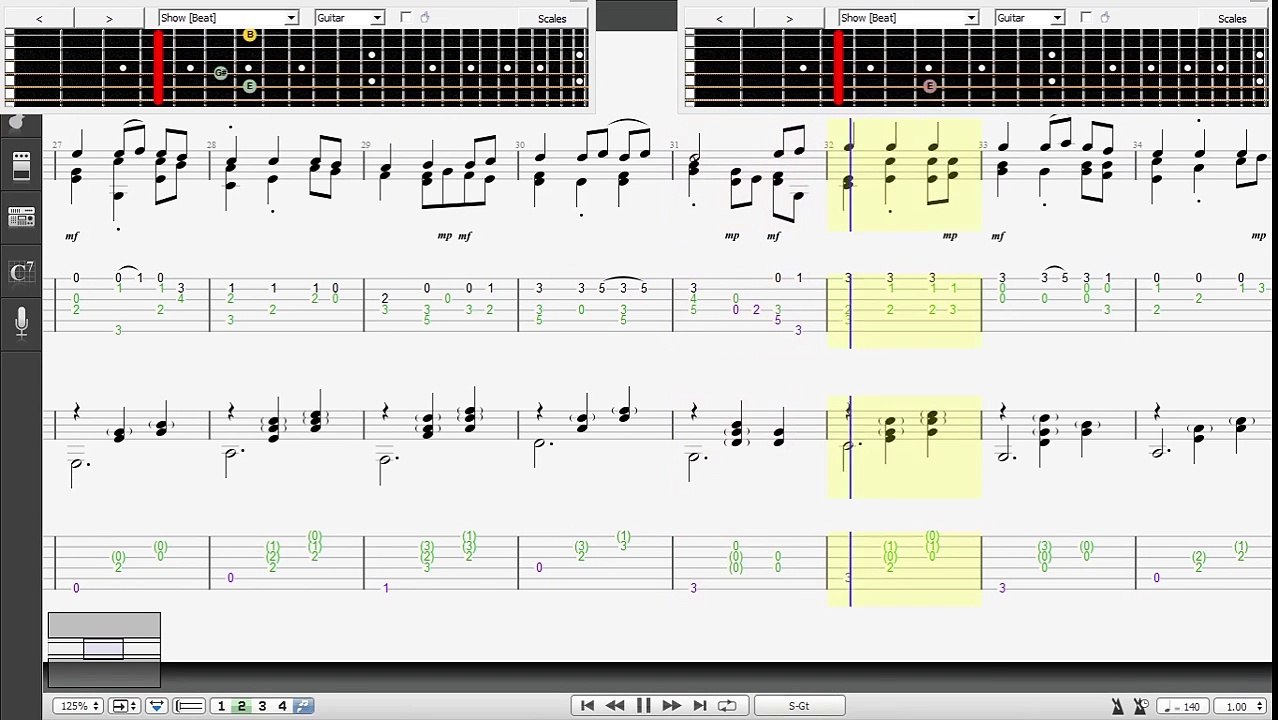Viewport: 1278px width, 720px height.
Task: Go to next beat on left fretboard
Action: pos(109,18)
